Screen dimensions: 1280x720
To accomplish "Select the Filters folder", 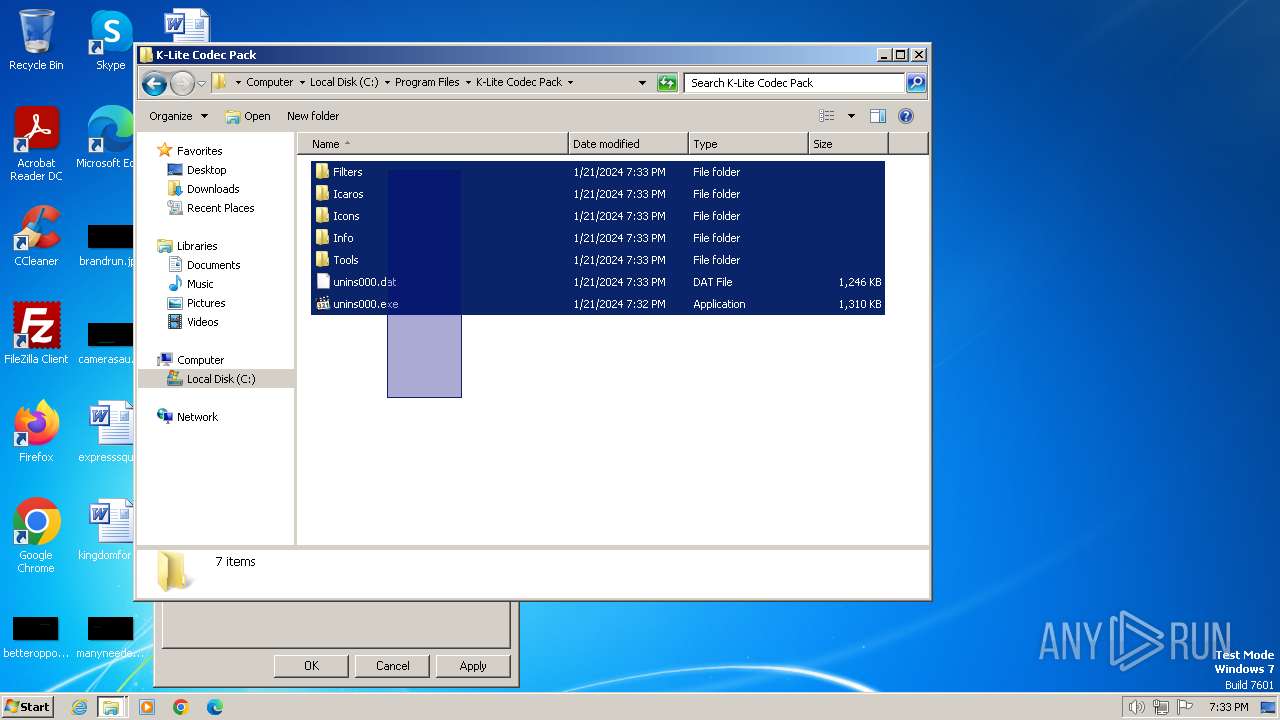I will pos(597,172).
